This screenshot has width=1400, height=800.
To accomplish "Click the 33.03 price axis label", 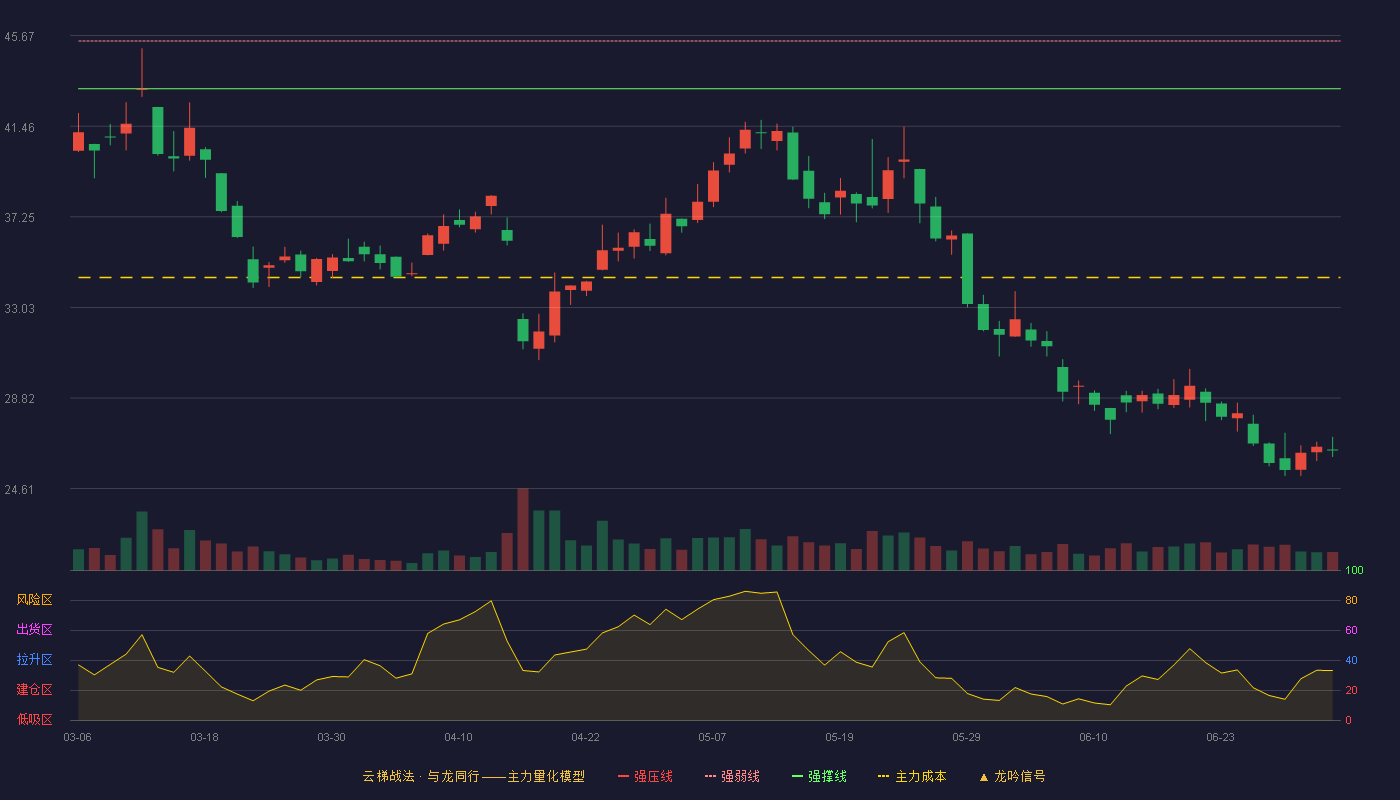I will pos(19,309).
